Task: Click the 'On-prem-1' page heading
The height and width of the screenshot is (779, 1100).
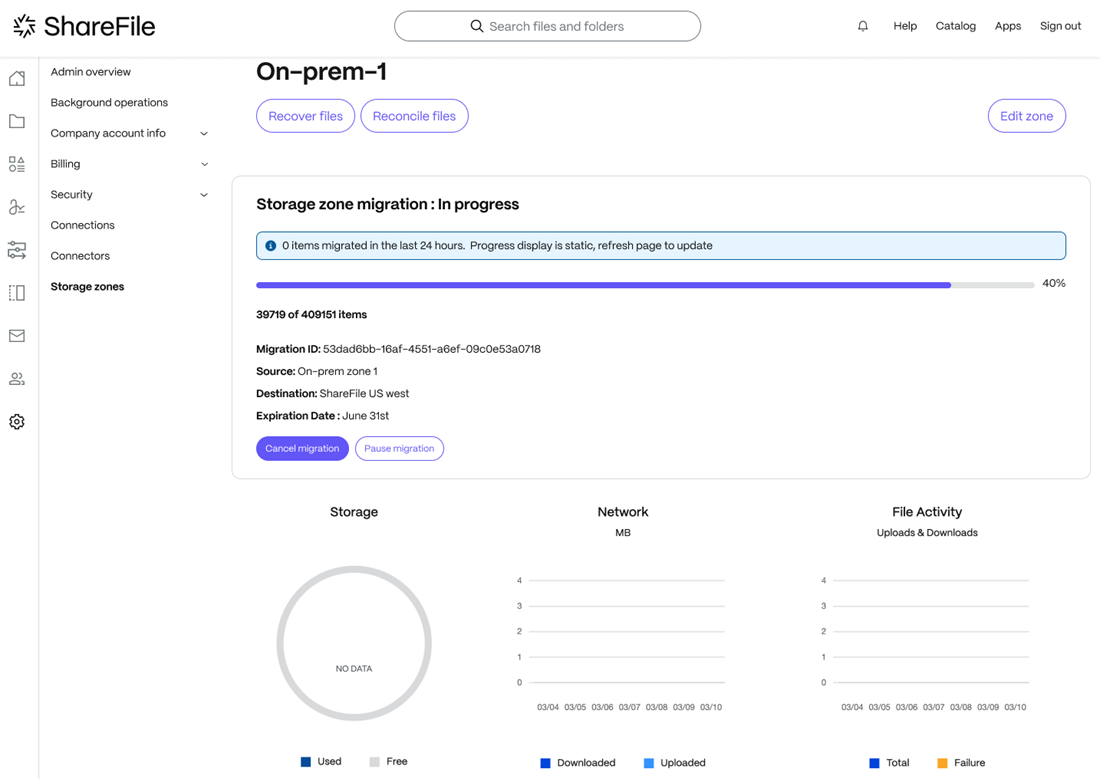Action: [321, 72]
